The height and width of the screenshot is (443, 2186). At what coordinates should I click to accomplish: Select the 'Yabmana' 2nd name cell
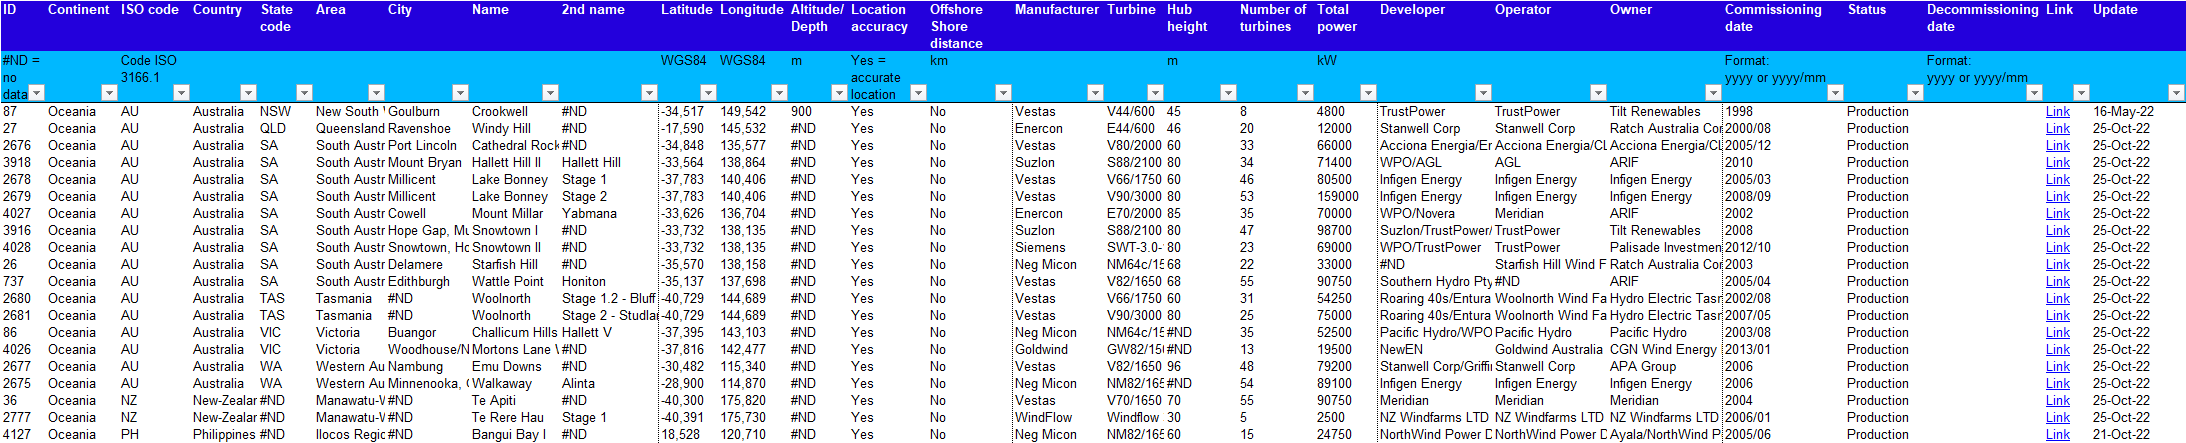coord(608,214)
